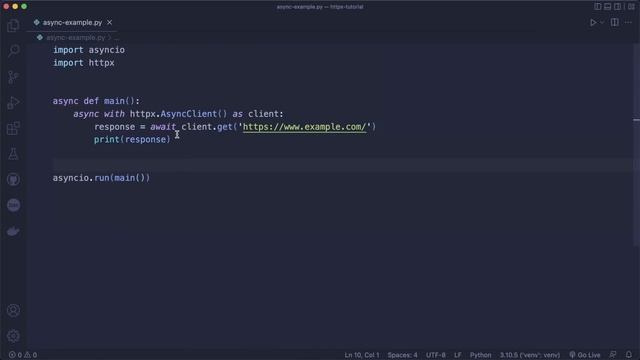Run the Python file with play button

tap(593, 22)
